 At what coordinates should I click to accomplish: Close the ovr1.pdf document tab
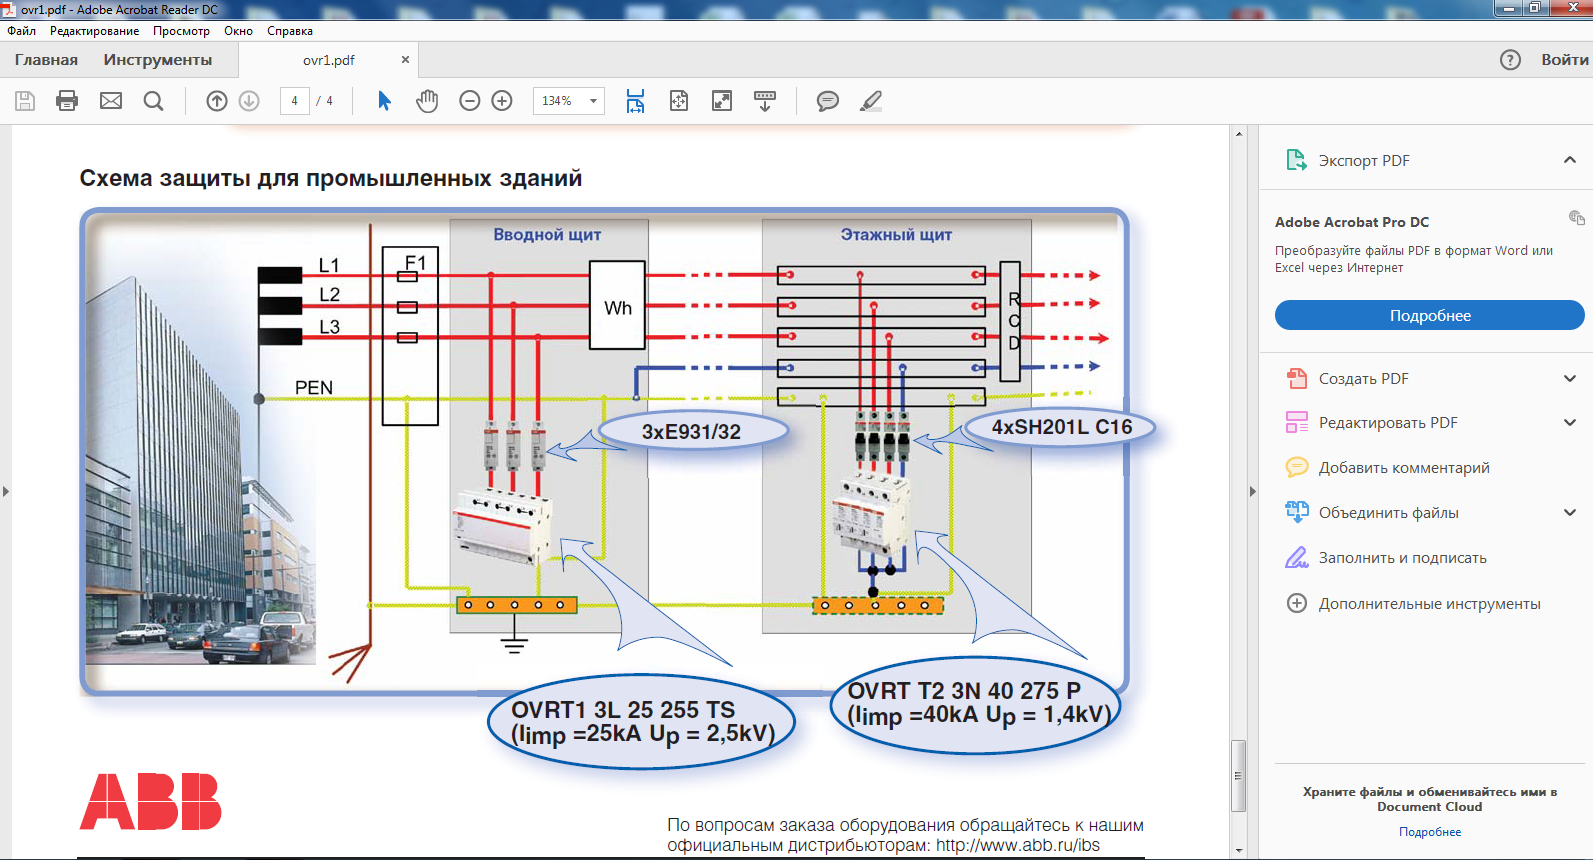point(405,60)
